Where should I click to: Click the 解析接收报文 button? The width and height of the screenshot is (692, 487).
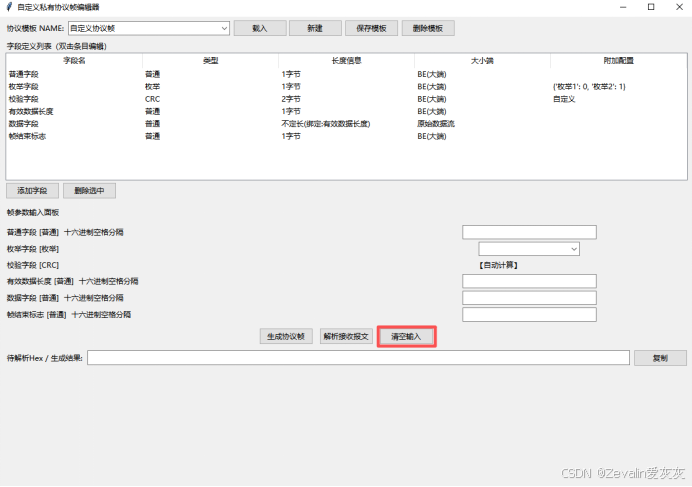[x=346, y=336]
